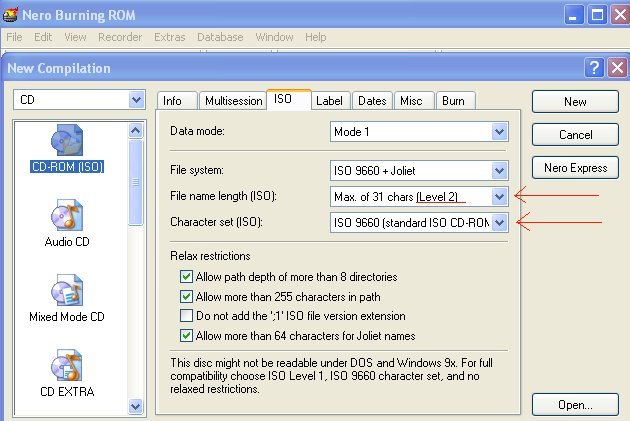The width and height of the screenshot is (630, 421).
Task: Open the Window menu
Action: click(274, 37)
